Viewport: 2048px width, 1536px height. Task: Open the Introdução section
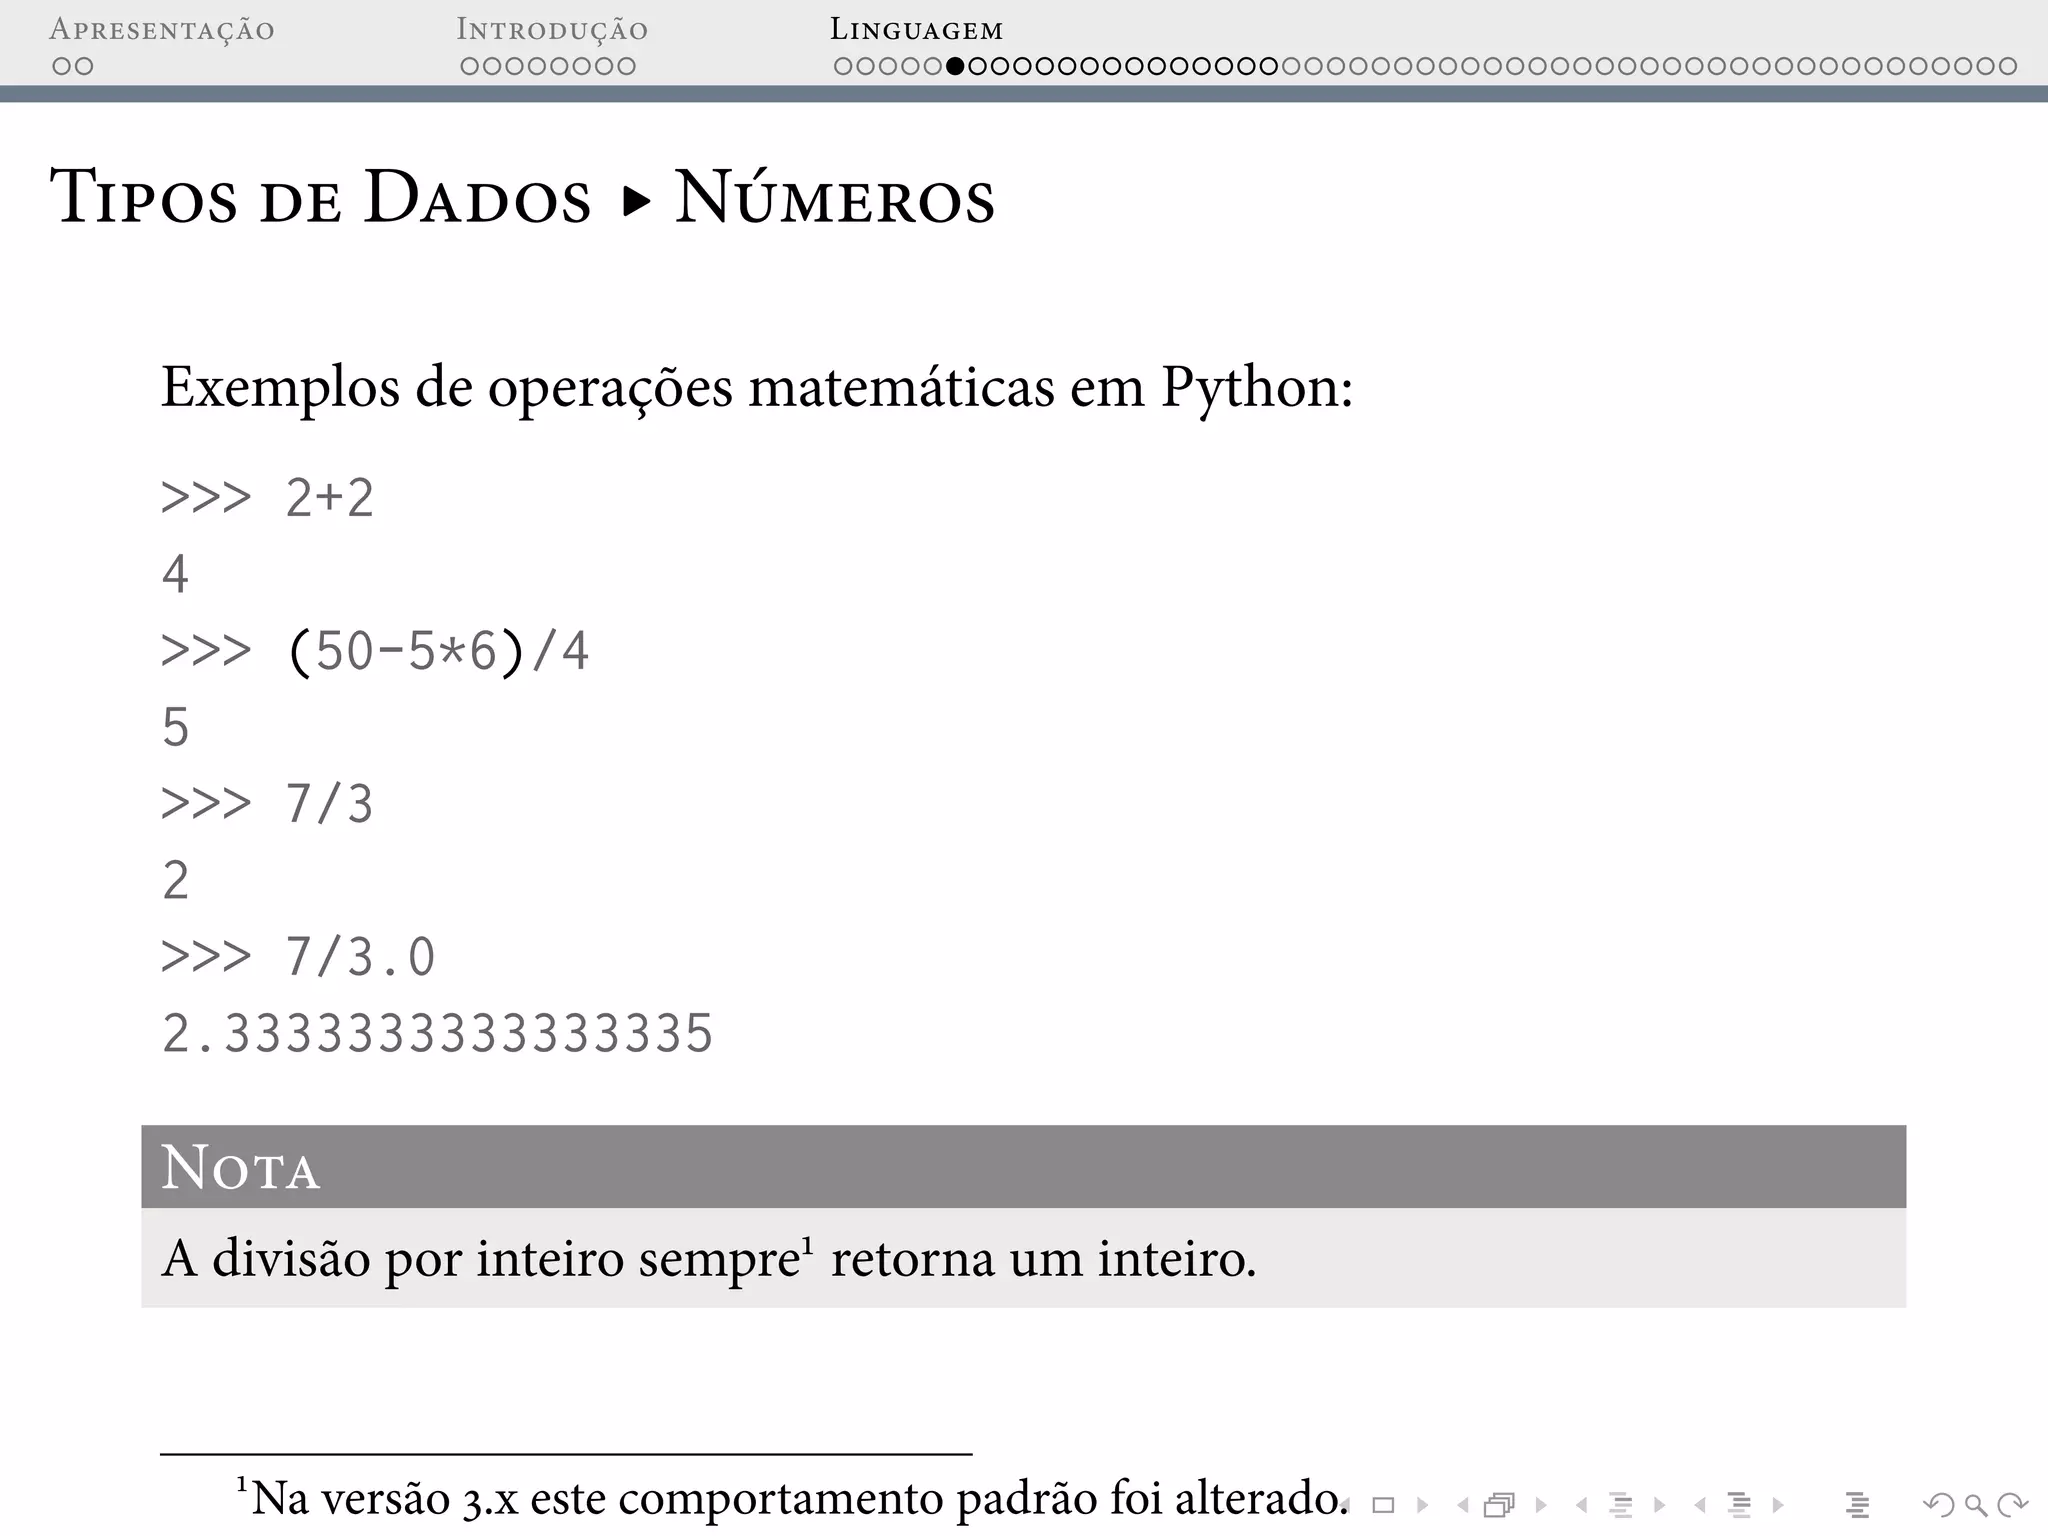coord(552,29)
